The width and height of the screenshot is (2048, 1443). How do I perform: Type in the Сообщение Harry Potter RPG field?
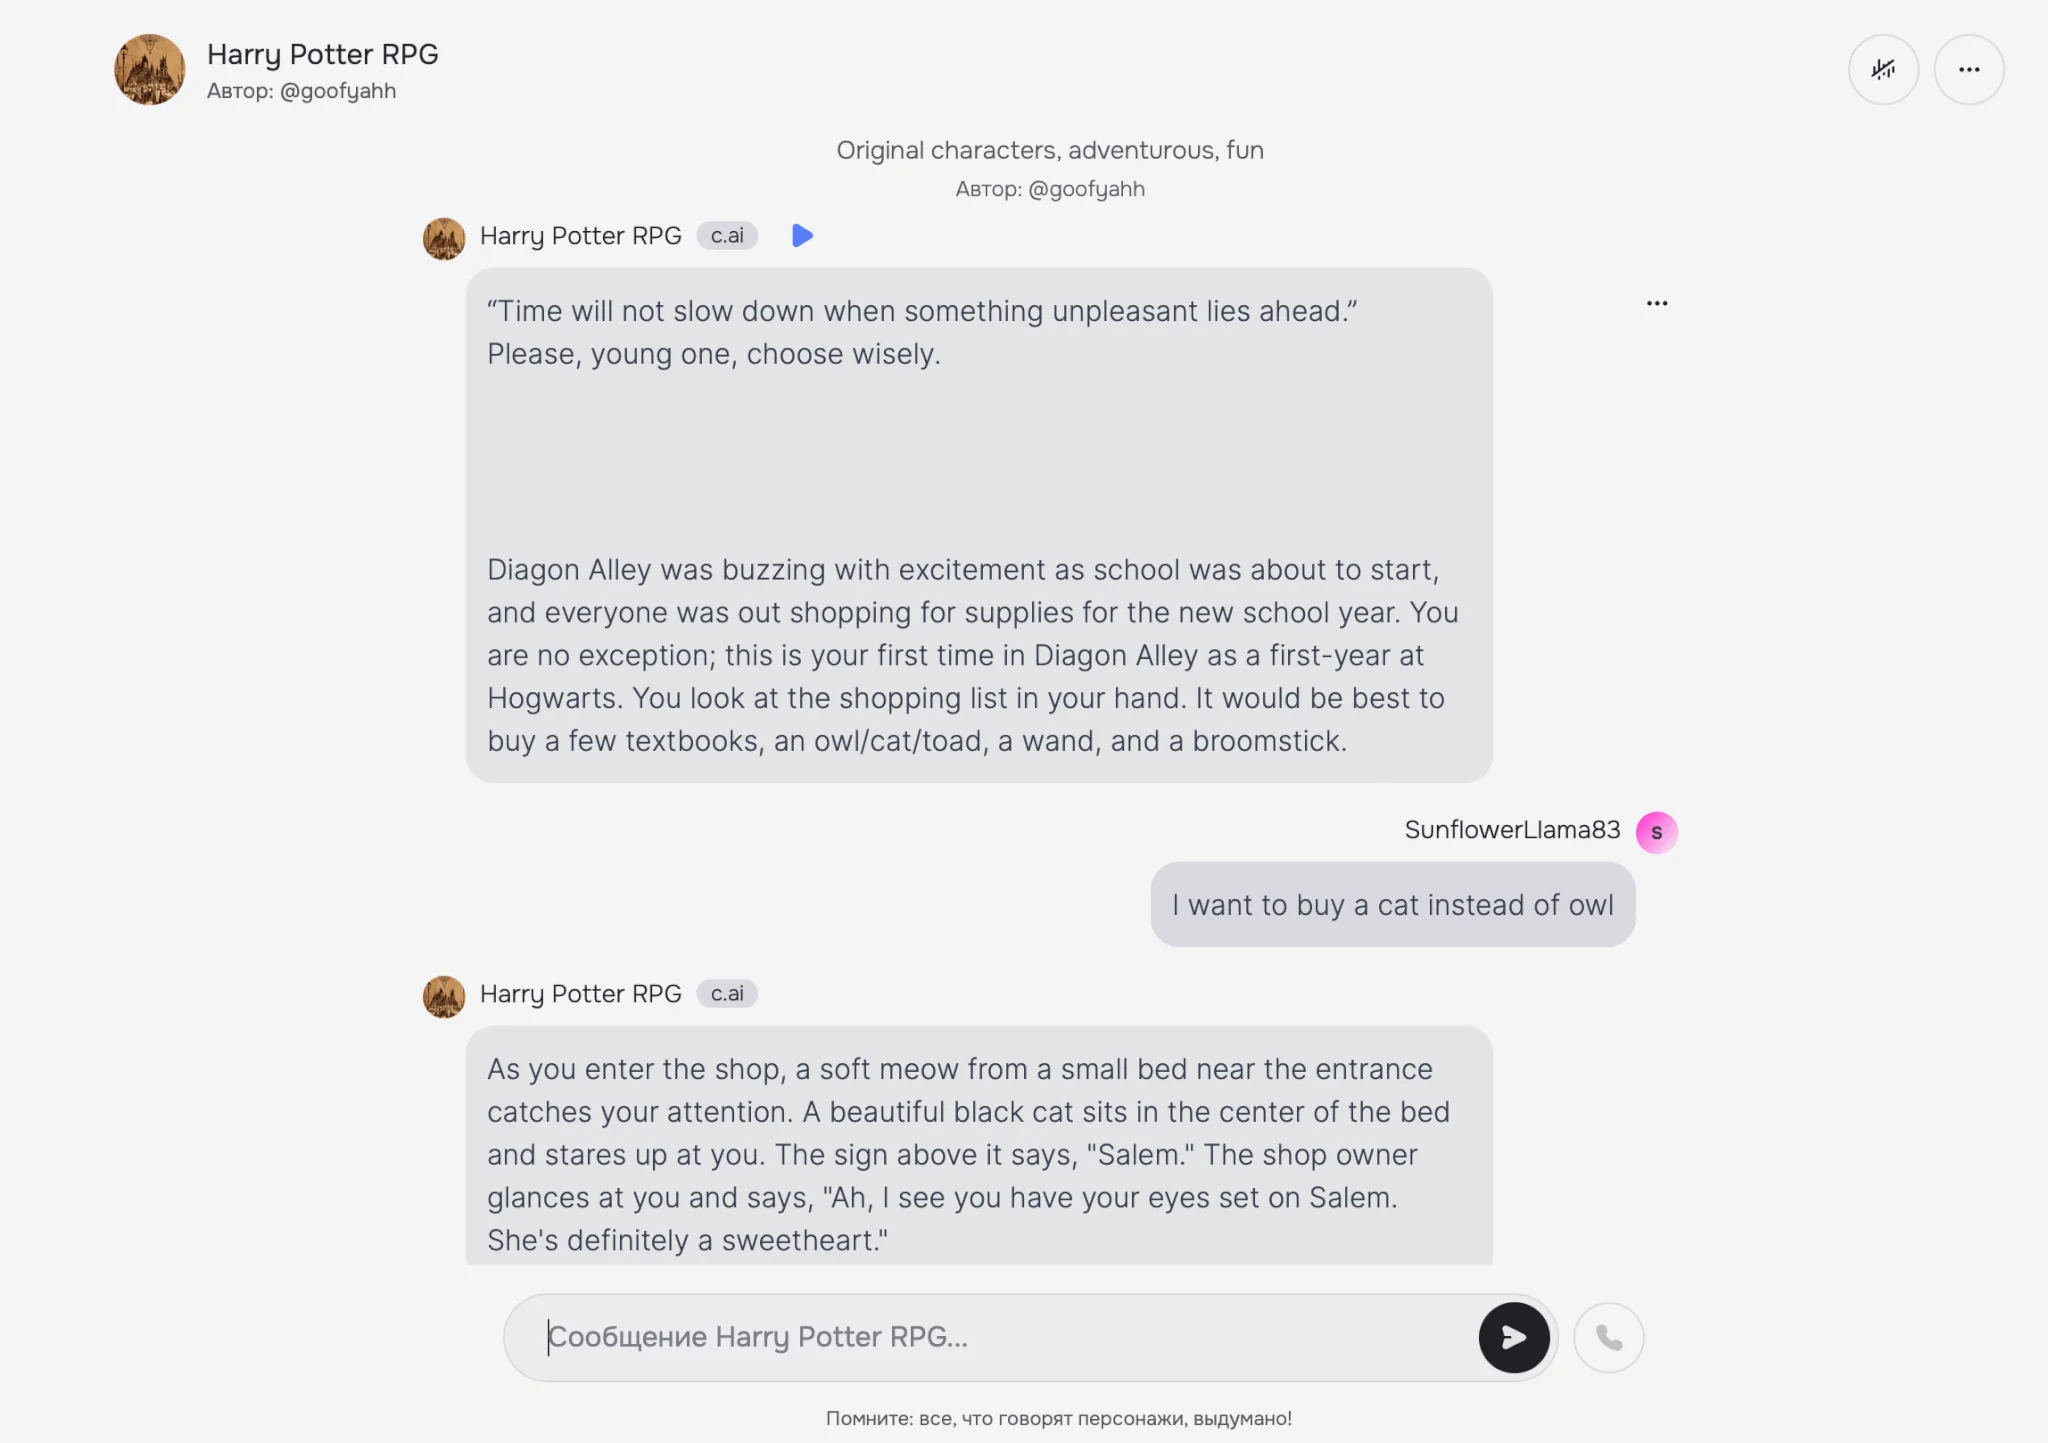pos(1000,1337)
